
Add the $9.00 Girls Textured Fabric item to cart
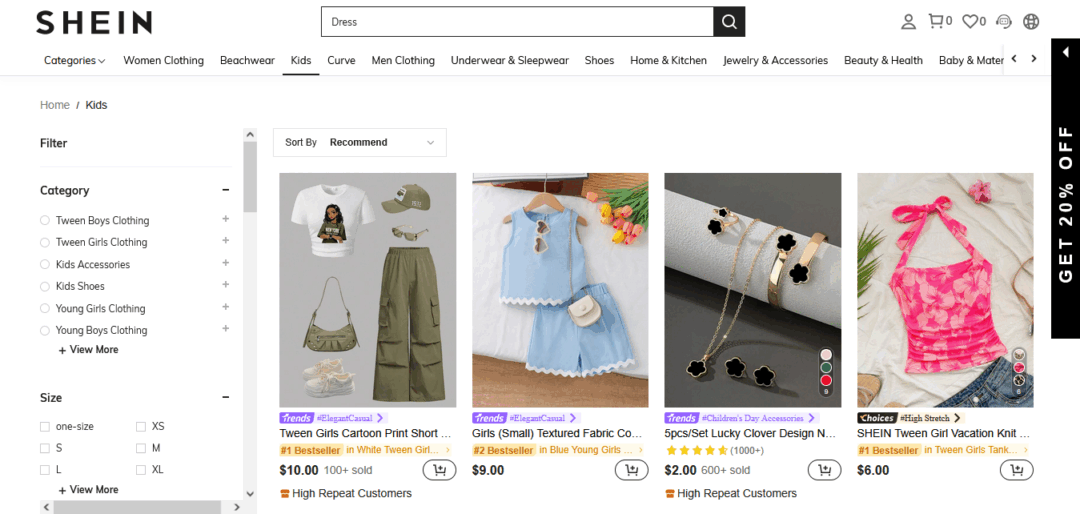click(632, 471)
